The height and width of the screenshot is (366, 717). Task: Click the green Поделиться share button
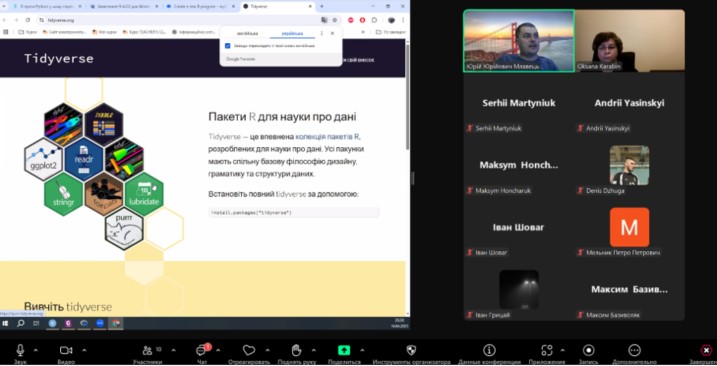click(x=344, y=350)
